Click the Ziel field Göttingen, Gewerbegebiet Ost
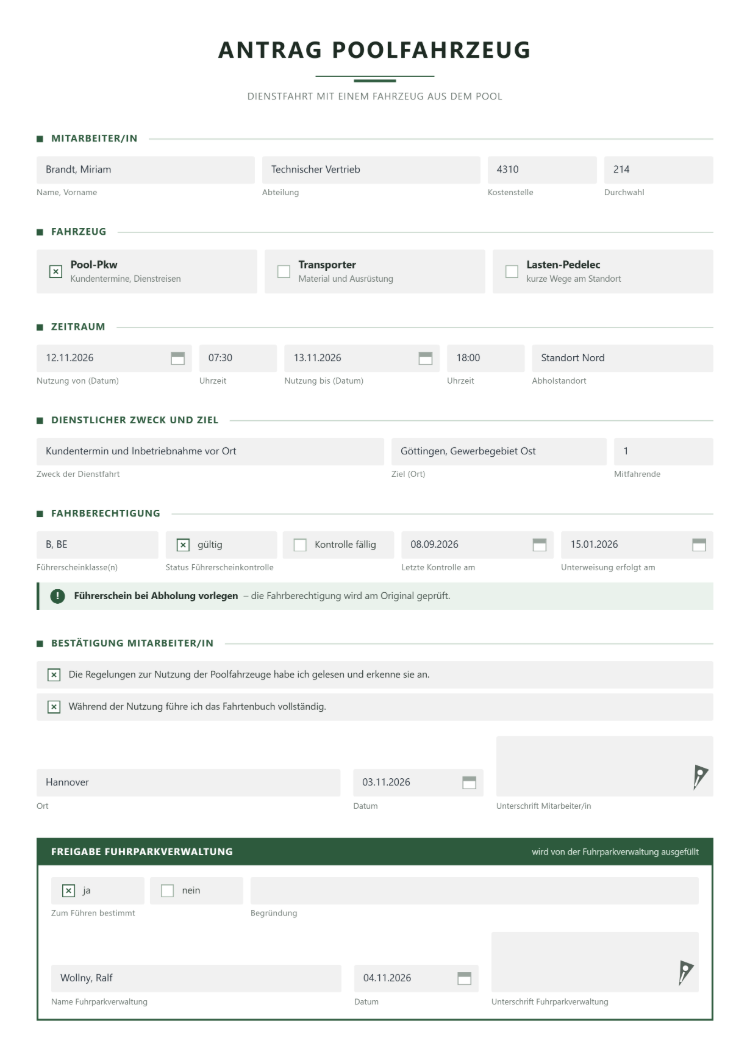Viewport: 750px width, 1060px height. point(499,452)
